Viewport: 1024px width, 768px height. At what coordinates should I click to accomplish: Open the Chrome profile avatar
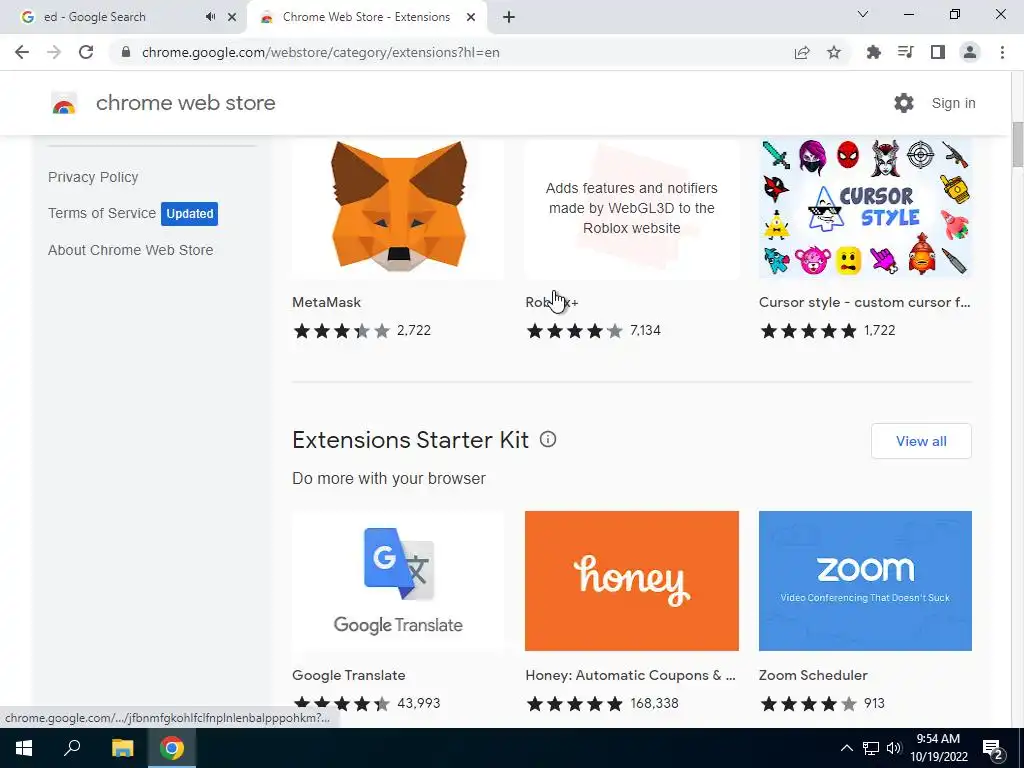click(x=970, y=52)
